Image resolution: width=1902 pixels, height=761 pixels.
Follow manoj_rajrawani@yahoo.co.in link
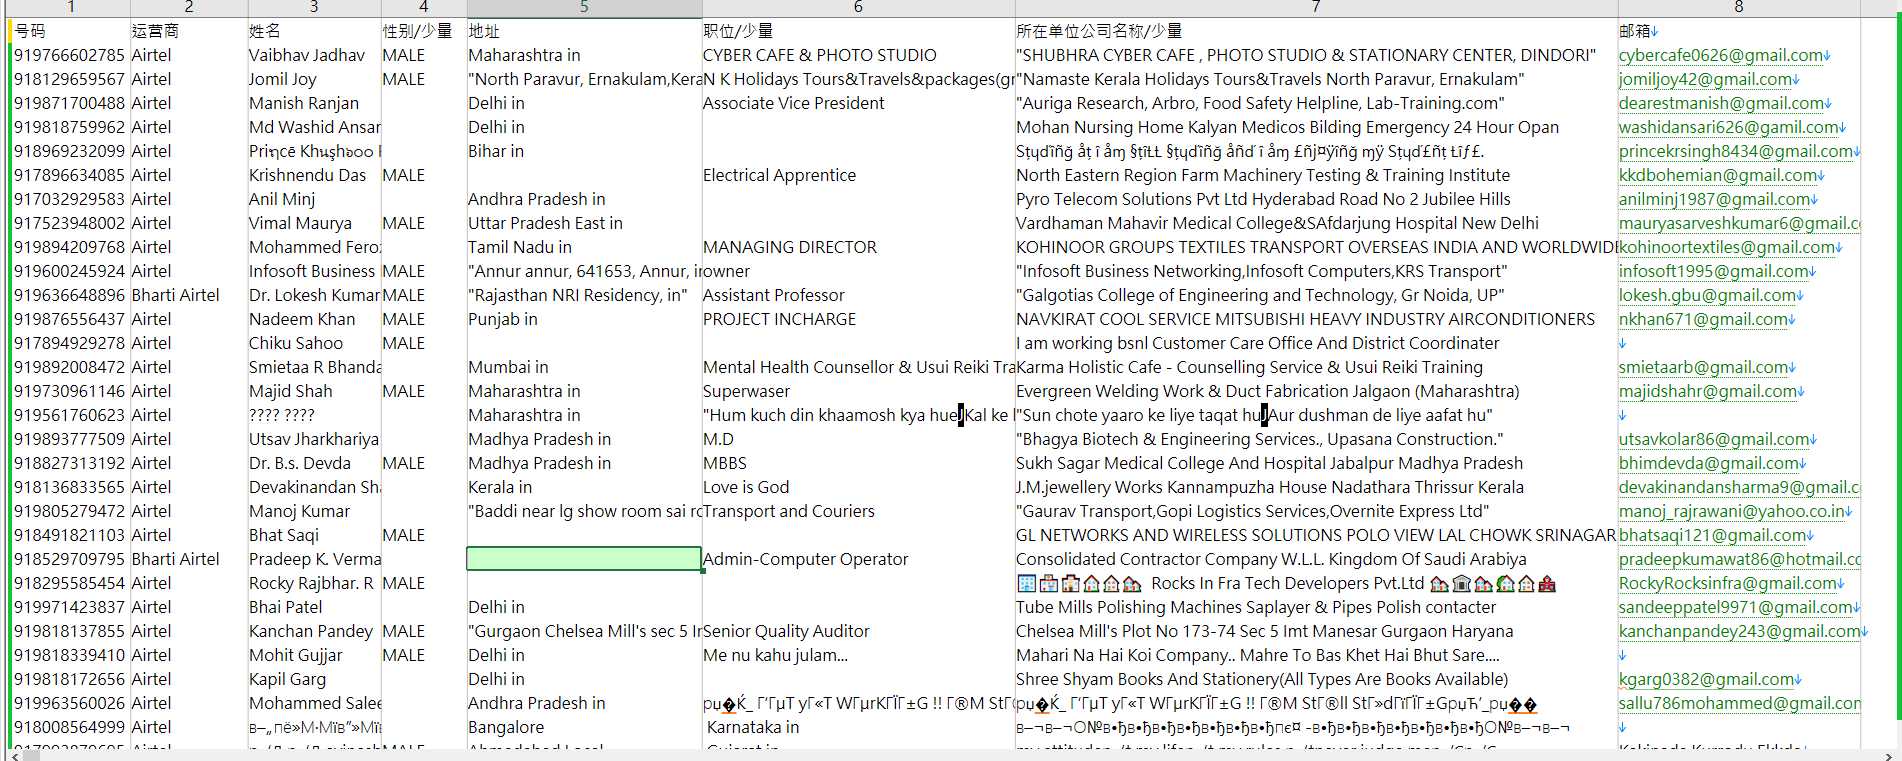tap(1732, 511)
